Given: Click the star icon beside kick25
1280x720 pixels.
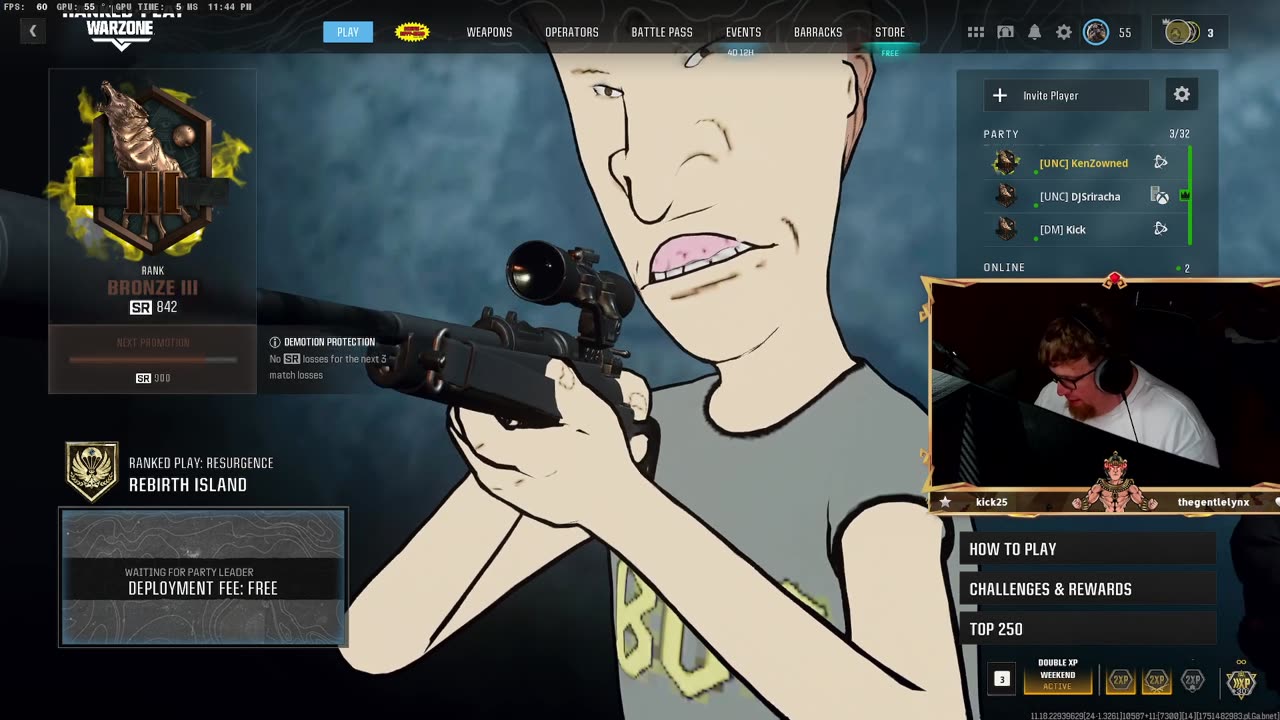Looking at the screenshot, I should [x=945, y=502].
